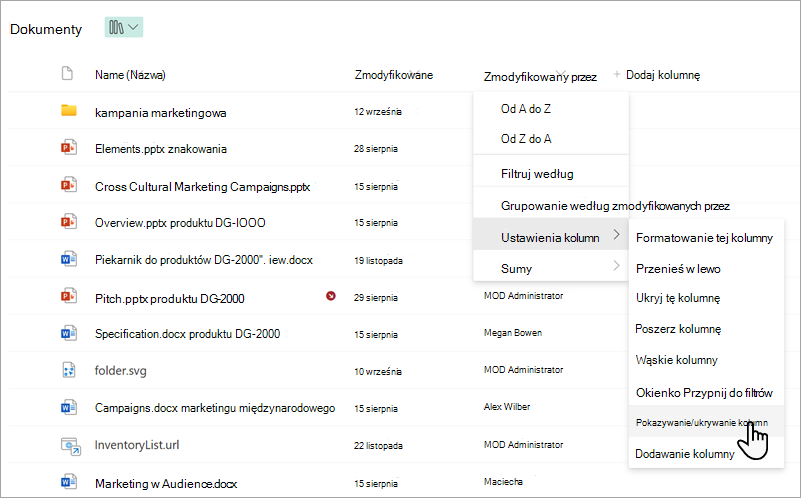Screen dimensions: 801x498
Task: Open Pitch.pptx produktu DG-2000
Action: coord(170,299)
